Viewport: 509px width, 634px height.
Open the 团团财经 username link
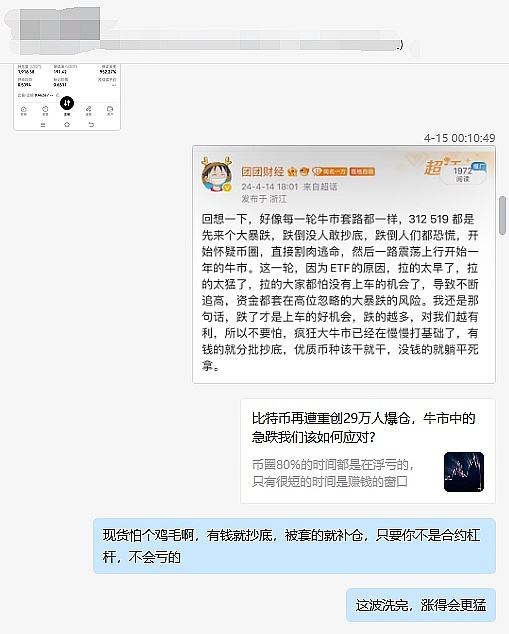click(x=263, y=171)
